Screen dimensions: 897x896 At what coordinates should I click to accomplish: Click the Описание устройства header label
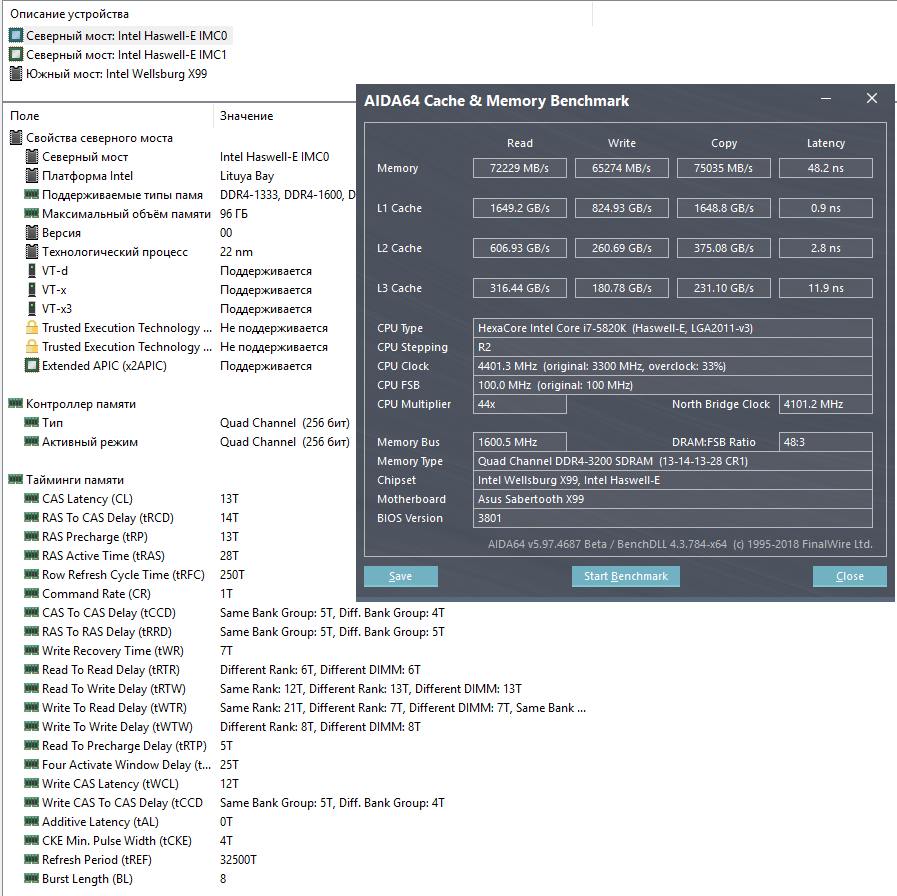(x=69, y=14)
